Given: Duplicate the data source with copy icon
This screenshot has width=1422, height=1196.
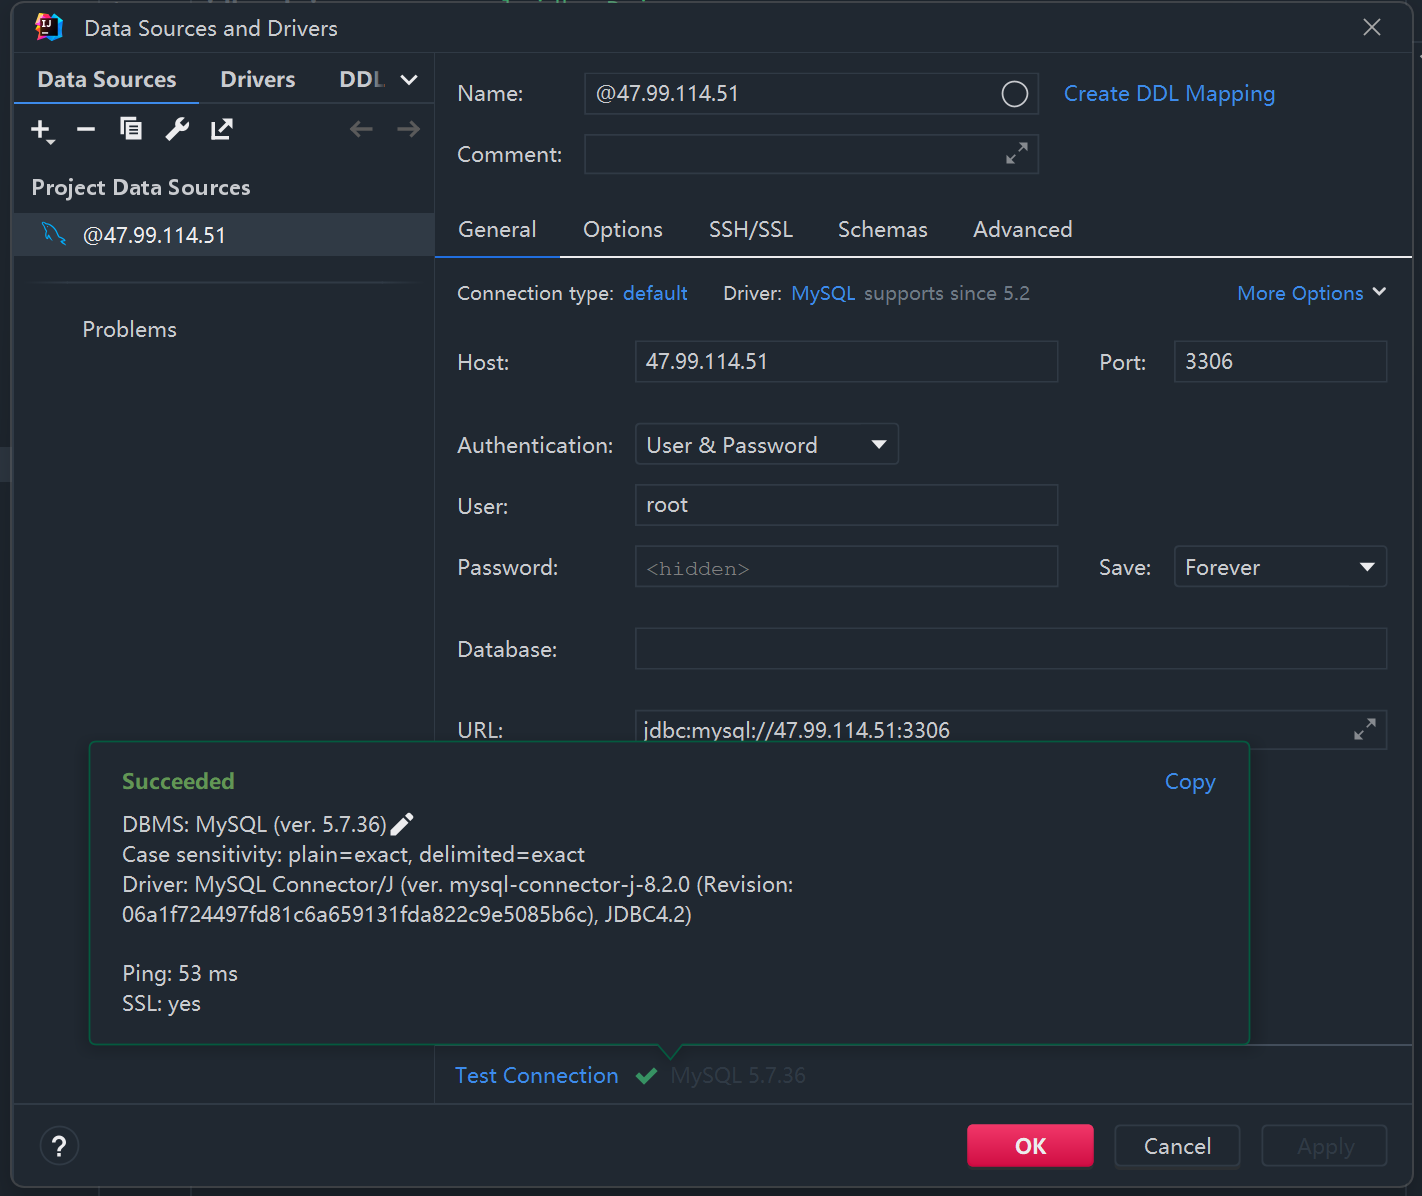Looking at the screenshot, I should coord(131,129).
